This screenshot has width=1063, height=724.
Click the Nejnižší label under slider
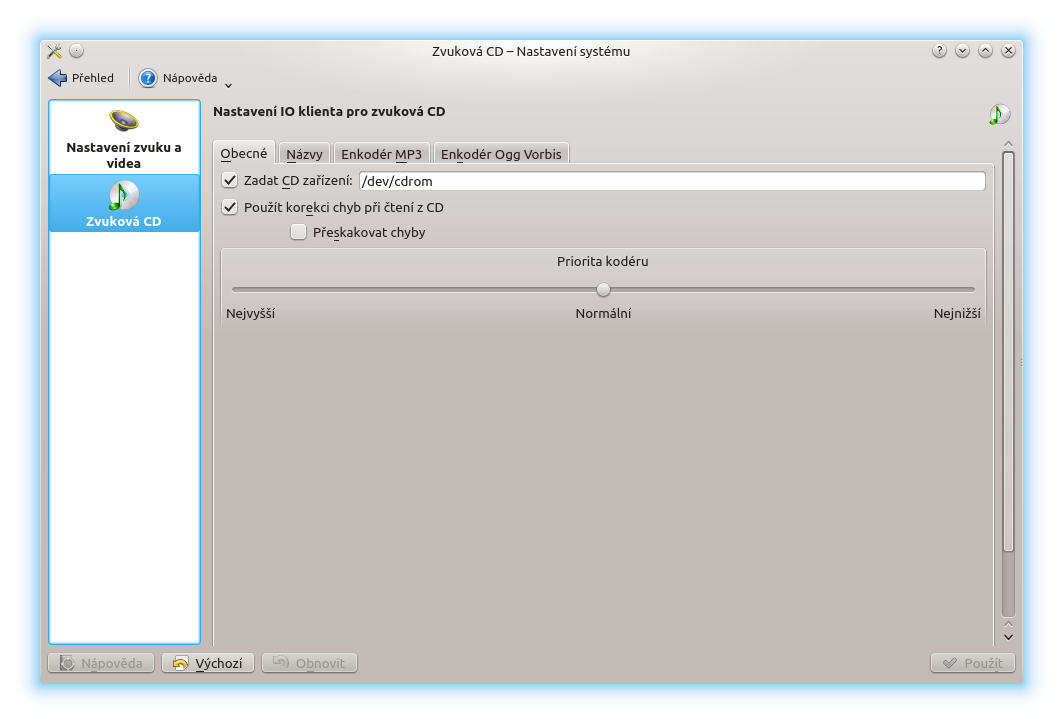pyautogui.click(x=957, y=313)
